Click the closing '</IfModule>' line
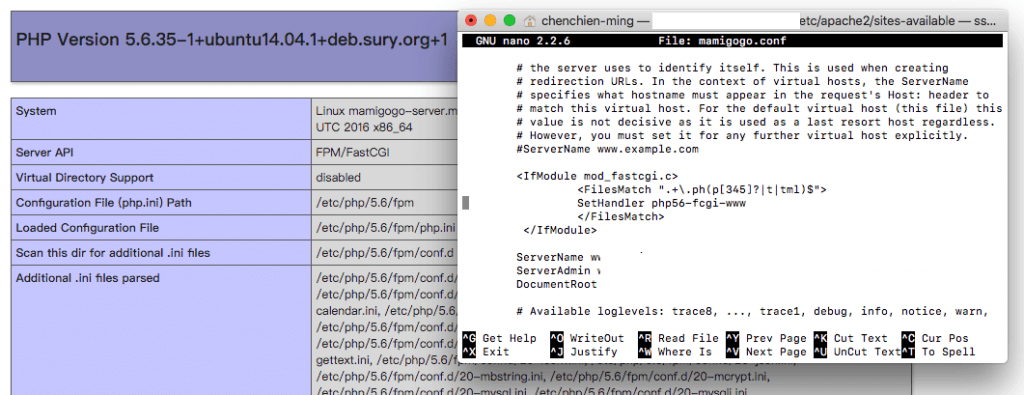 560,230
